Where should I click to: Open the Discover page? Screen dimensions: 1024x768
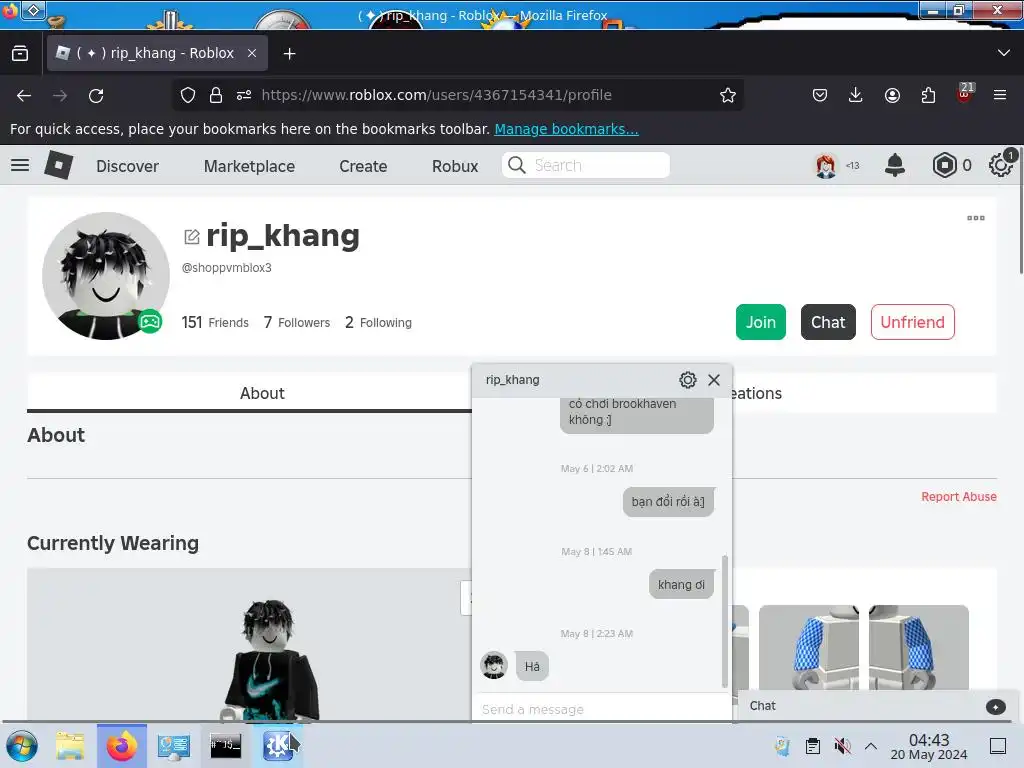127,166
